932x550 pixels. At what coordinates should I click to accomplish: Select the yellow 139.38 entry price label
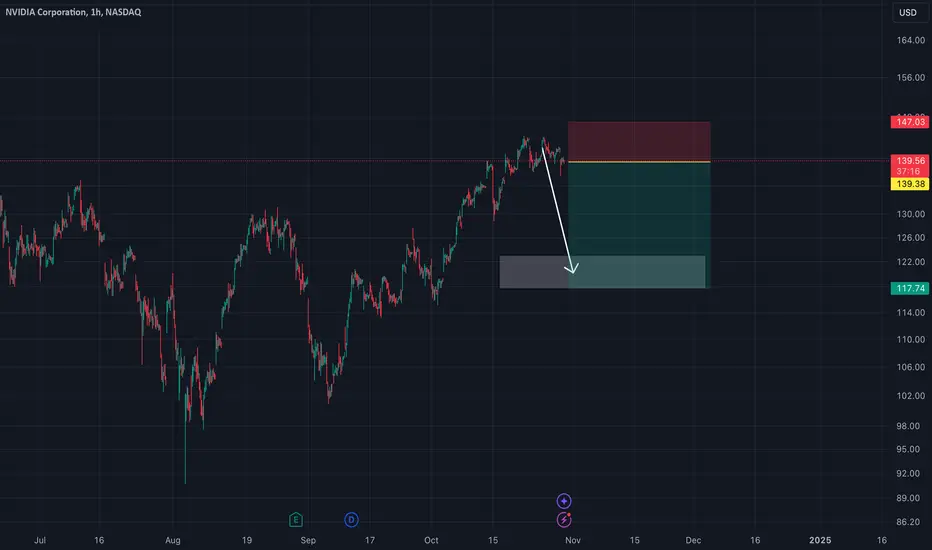click(910, 184)
